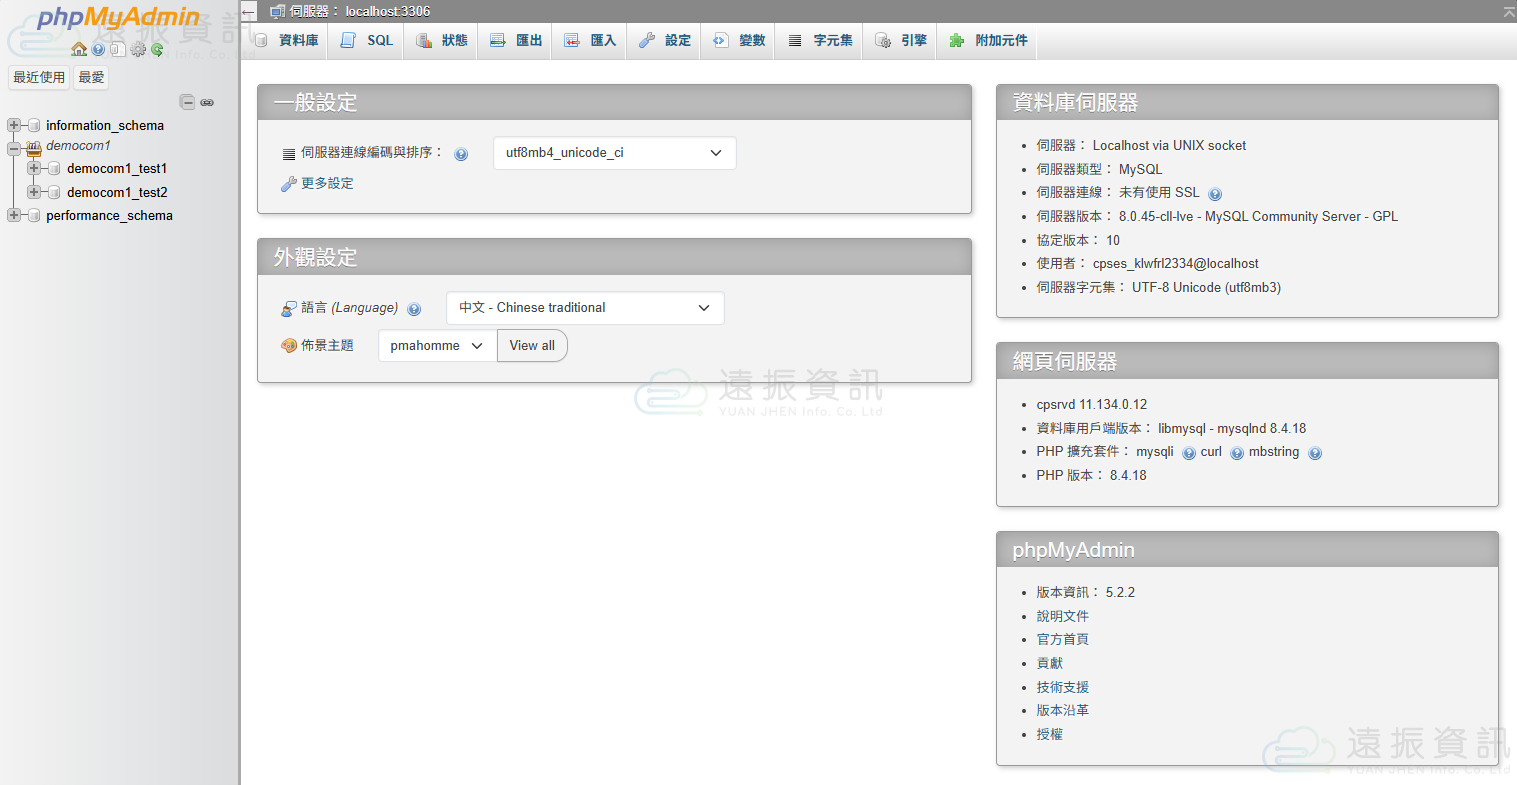Reload the navigation panel with green icon
This screenshot has width=1517, height=785.
tap(157, 49)
